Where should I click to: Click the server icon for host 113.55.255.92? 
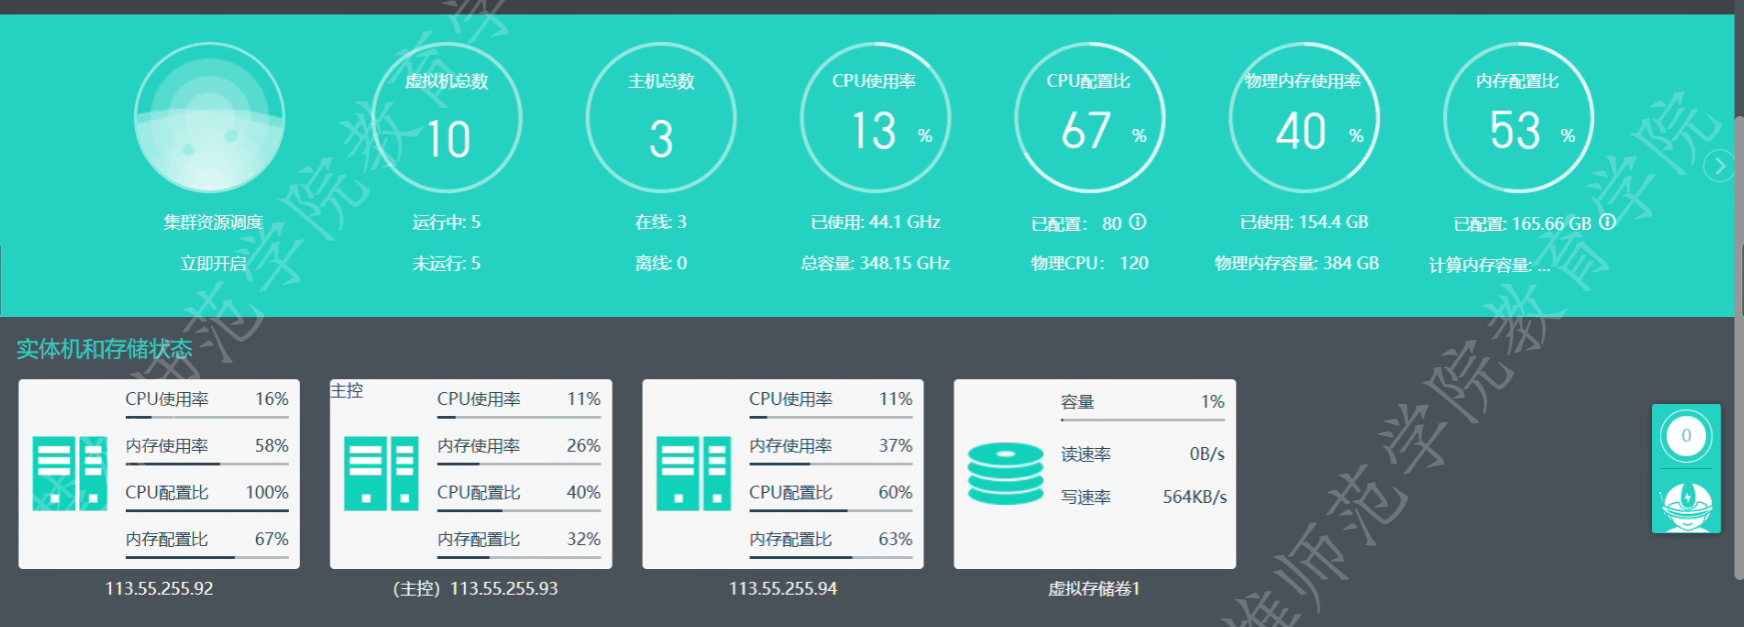[x=69, y=473]
